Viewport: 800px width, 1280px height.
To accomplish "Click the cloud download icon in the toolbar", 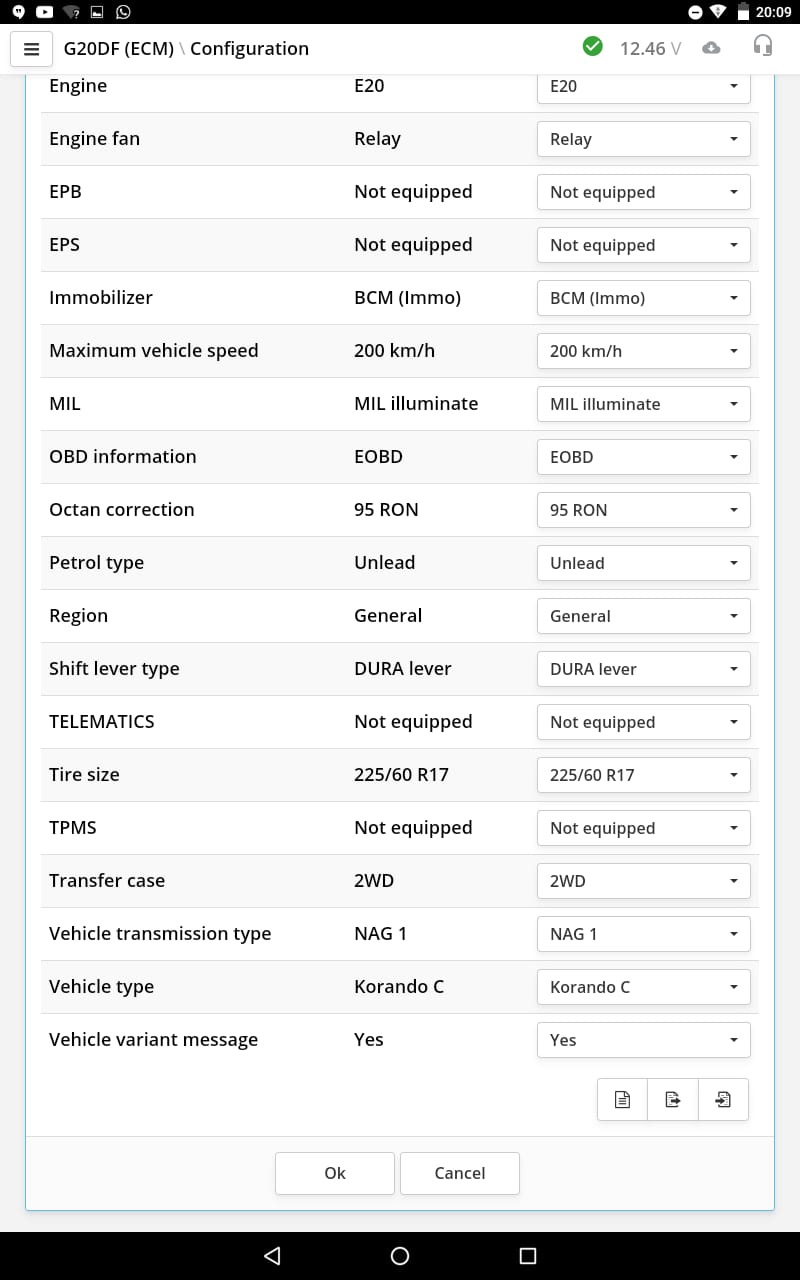I will [711, 47].
